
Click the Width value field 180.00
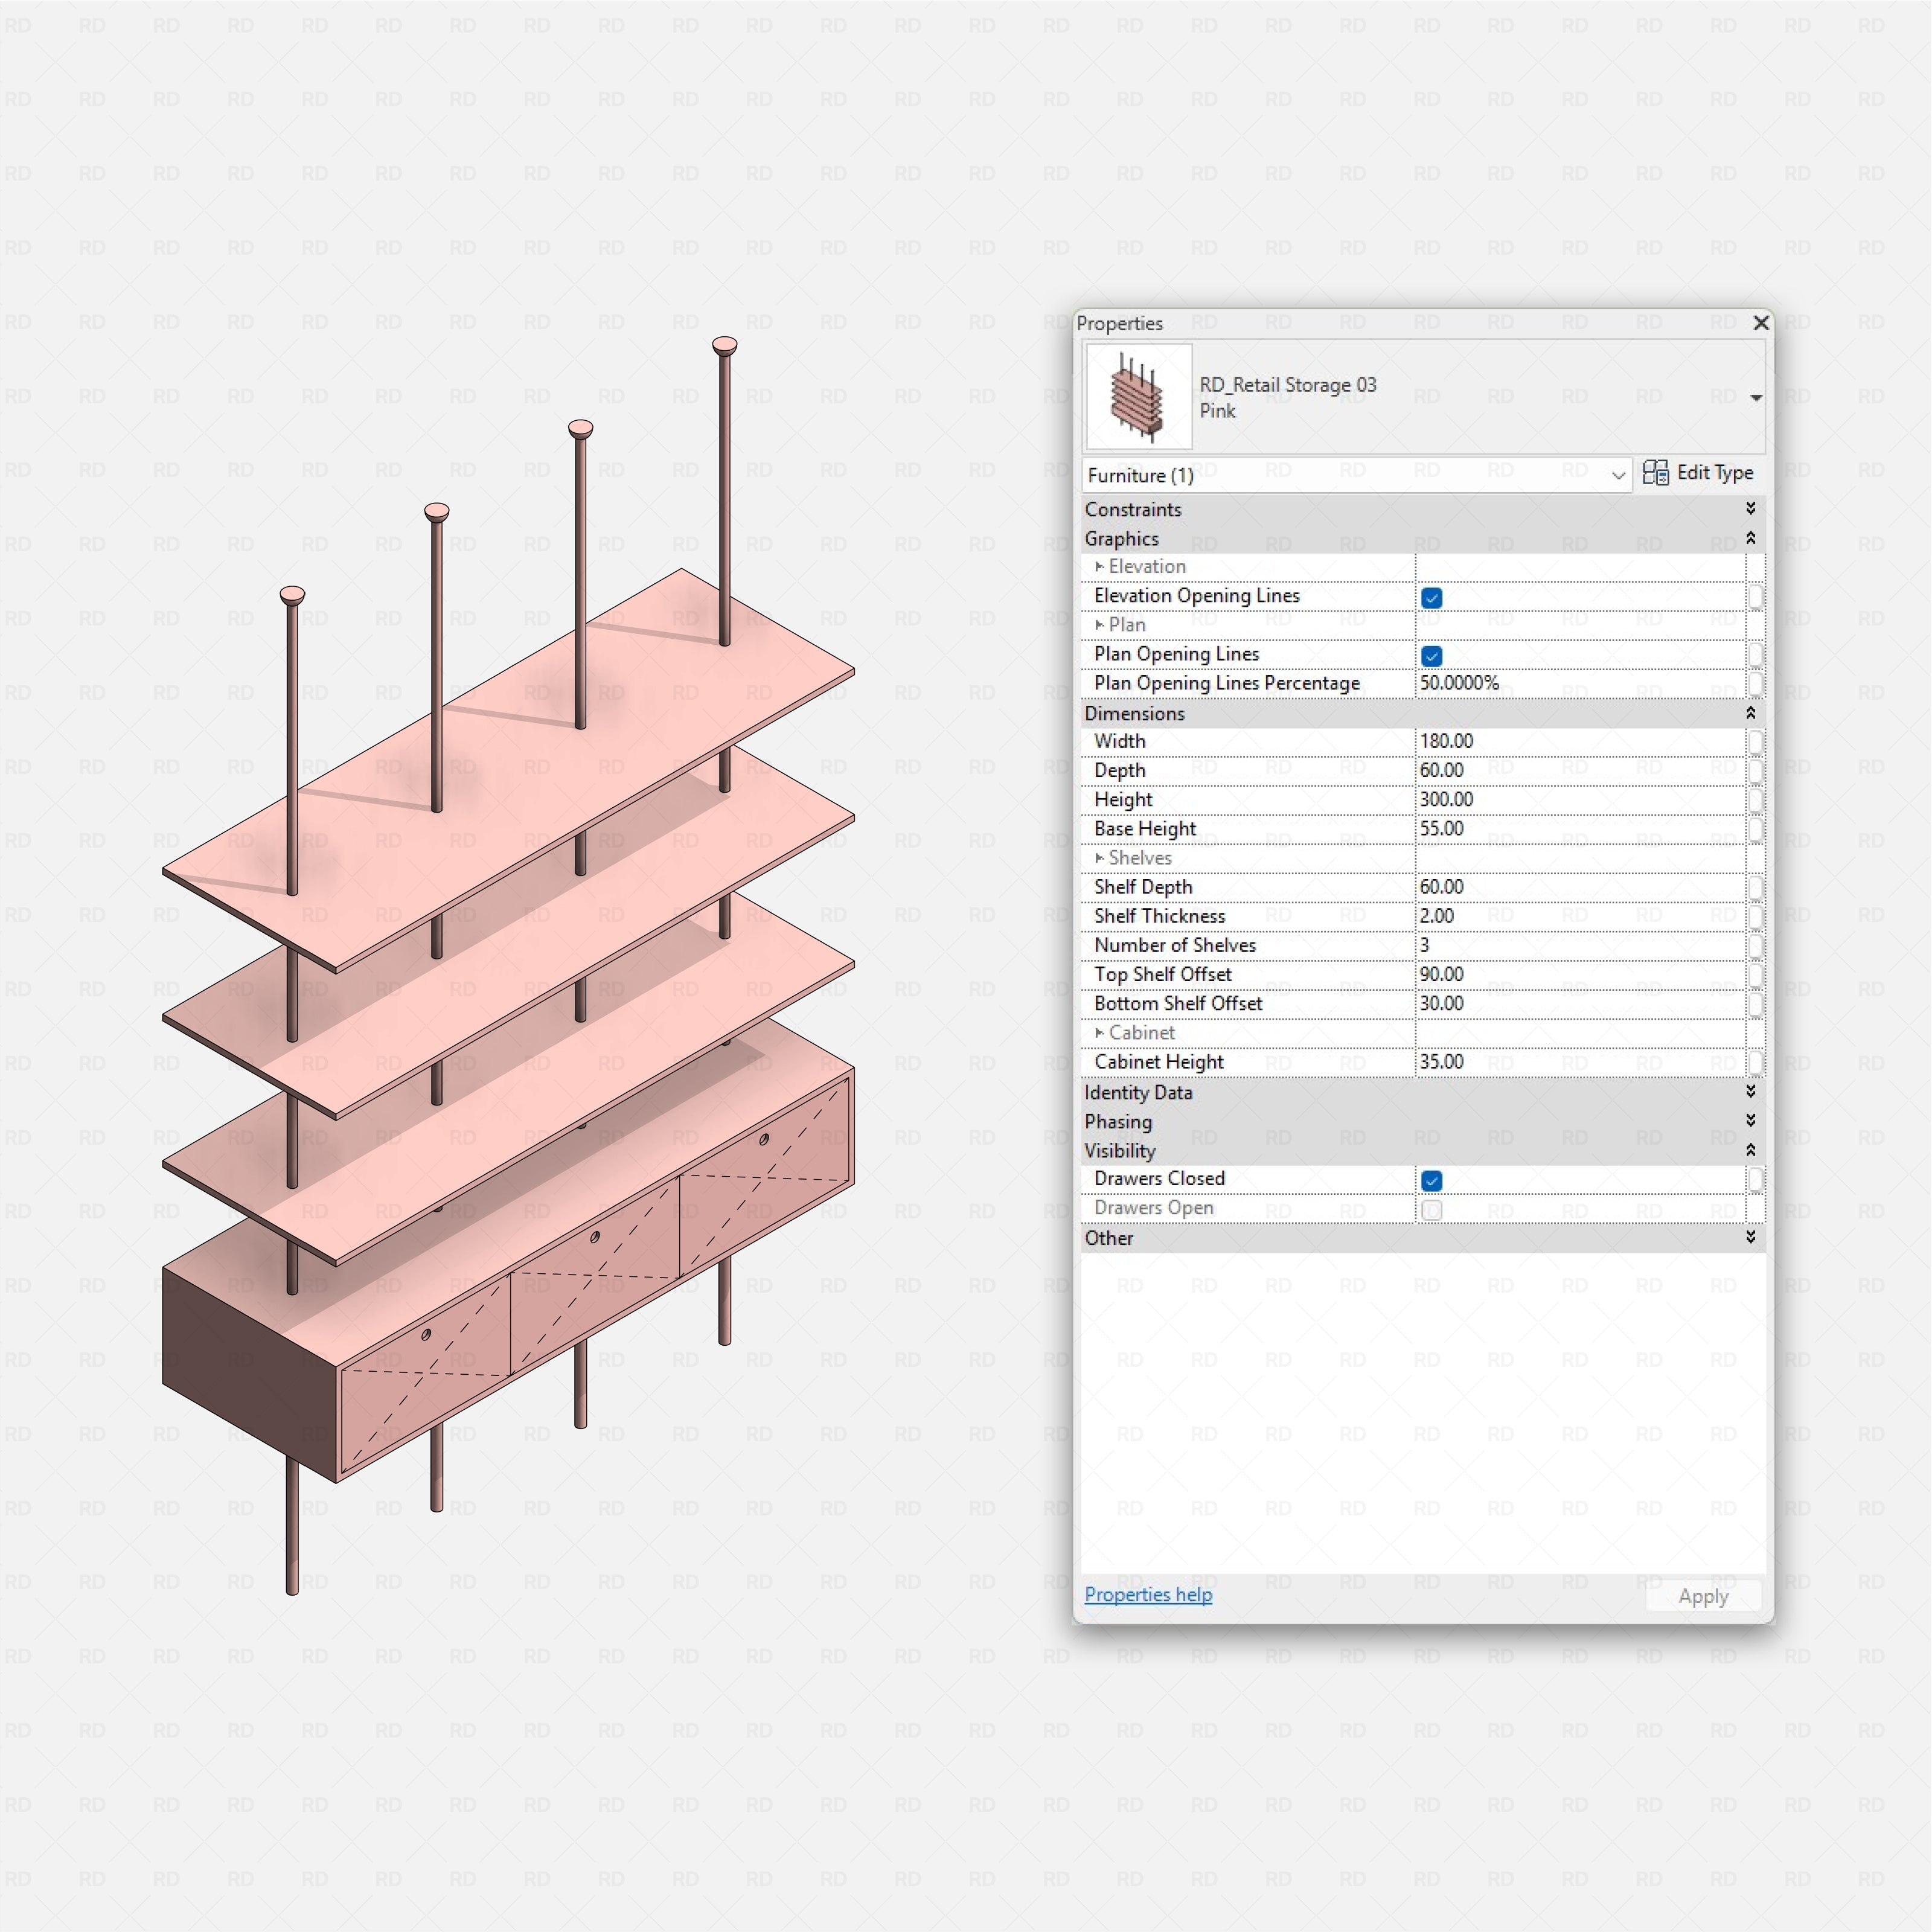pyautogui.click(x=1580, y=741)
